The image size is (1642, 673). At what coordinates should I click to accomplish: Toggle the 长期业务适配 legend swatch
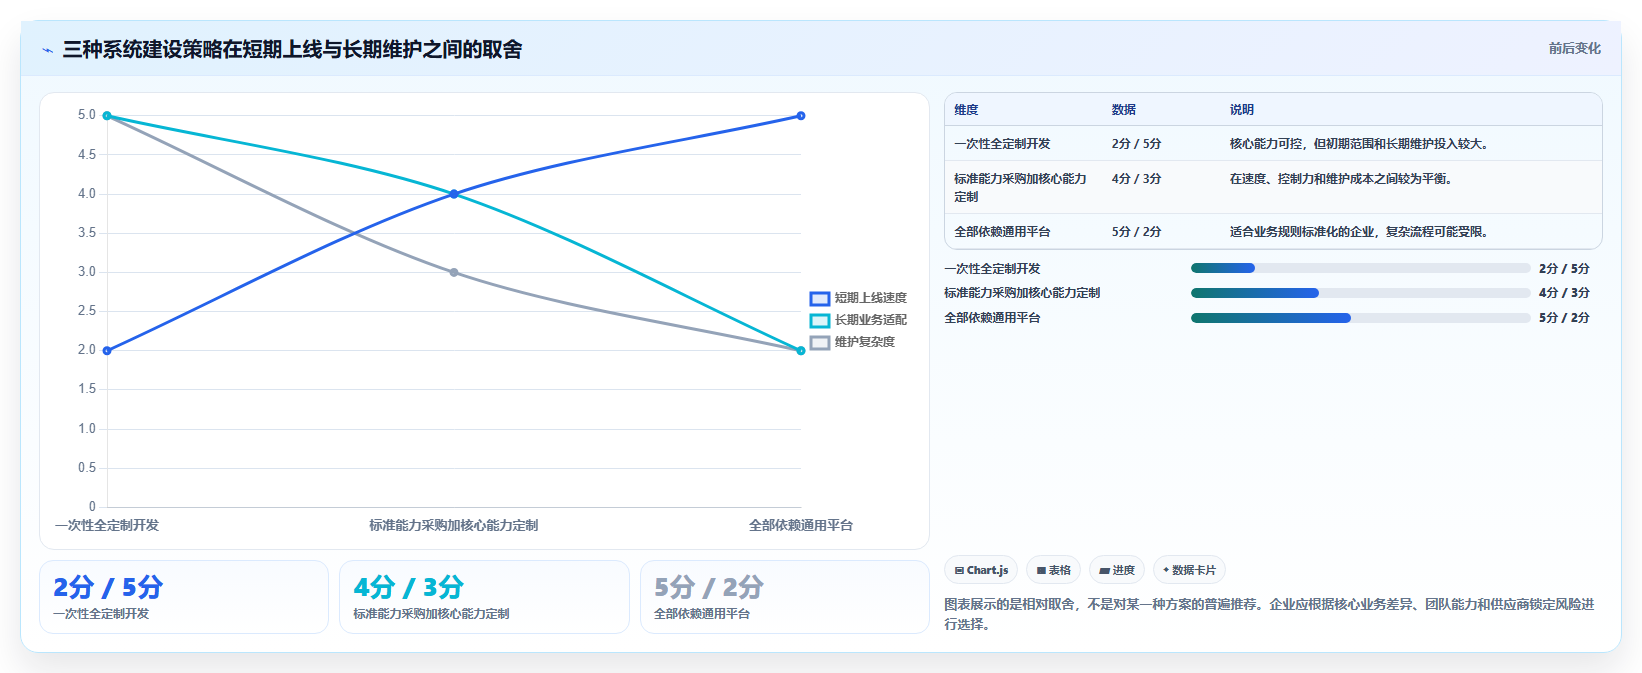pos(819,320)
